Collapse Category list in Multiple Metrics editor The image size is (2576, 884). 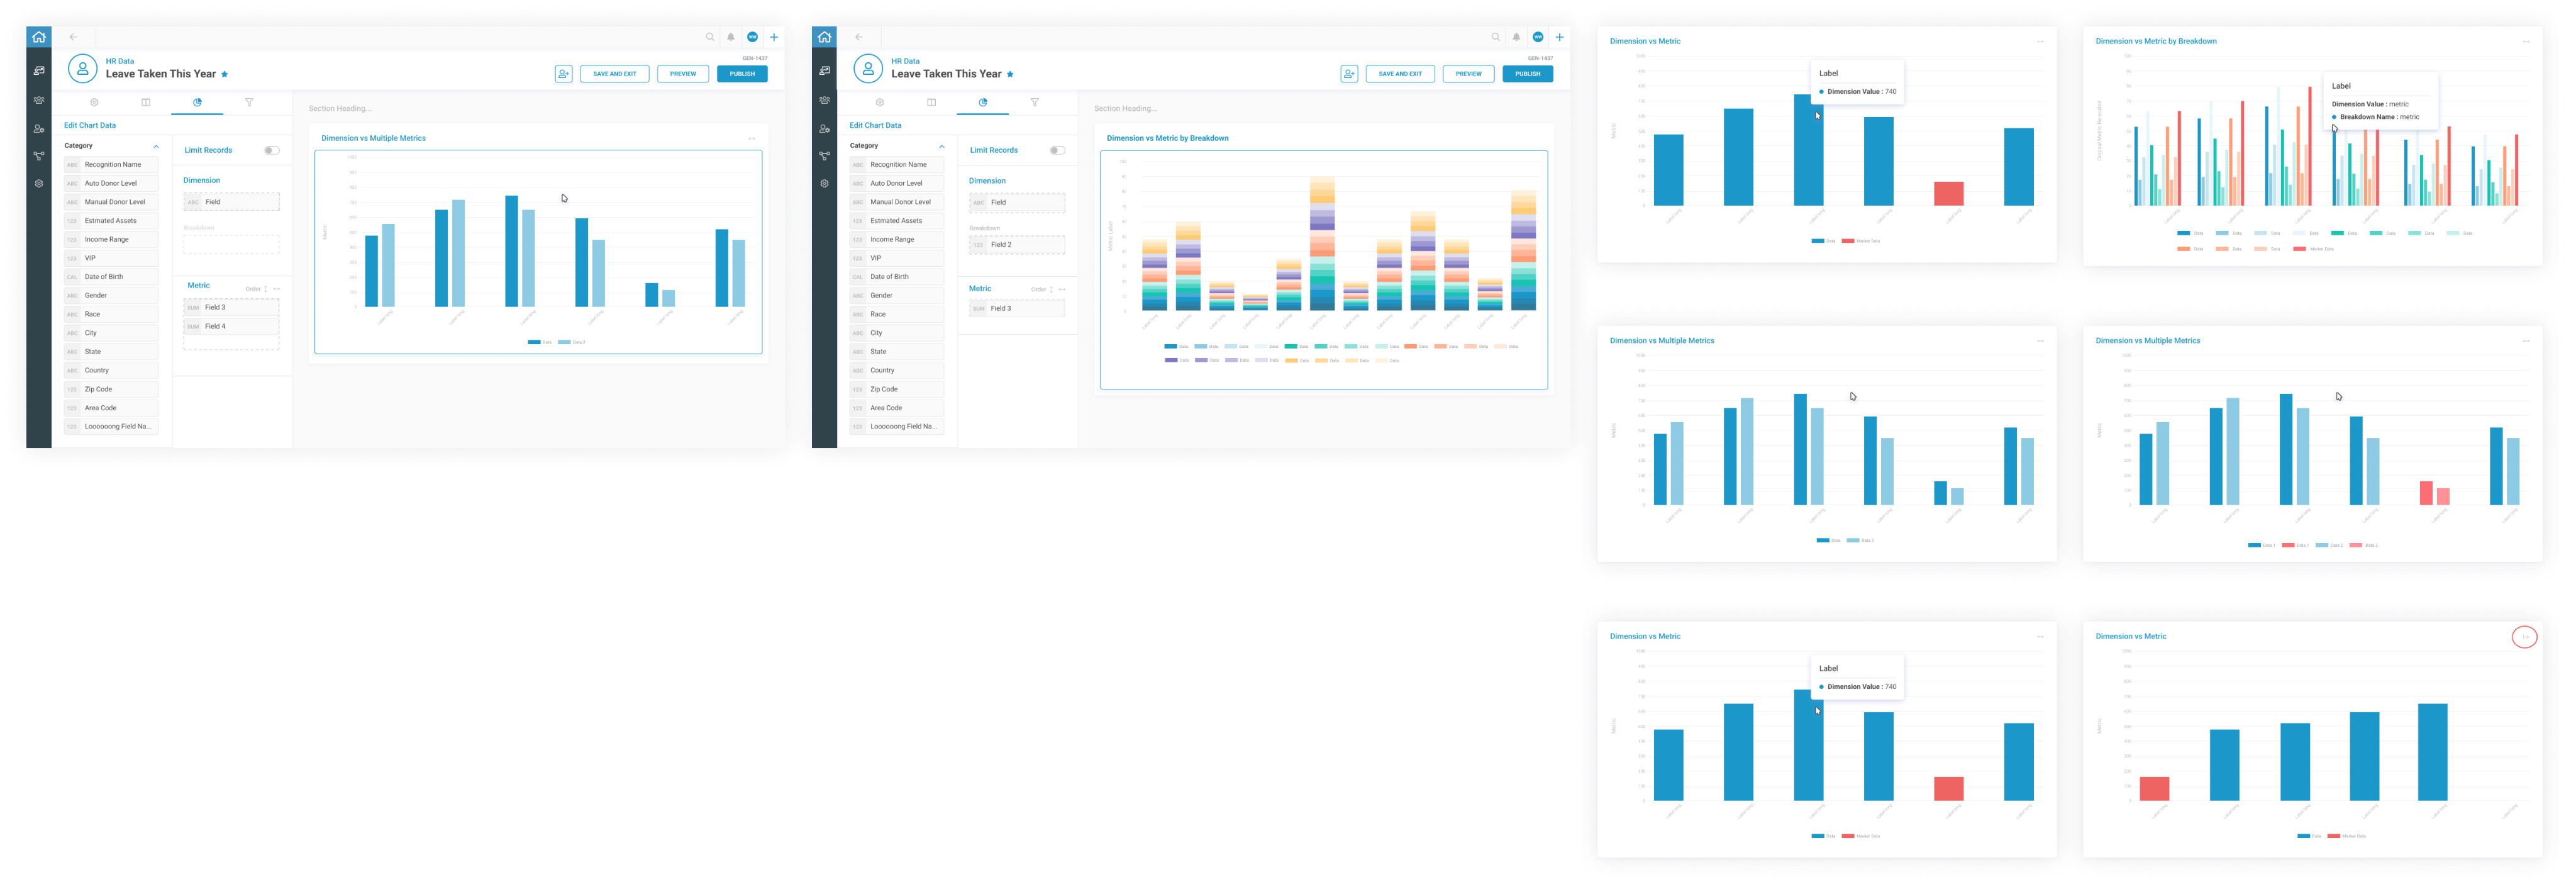156,146
